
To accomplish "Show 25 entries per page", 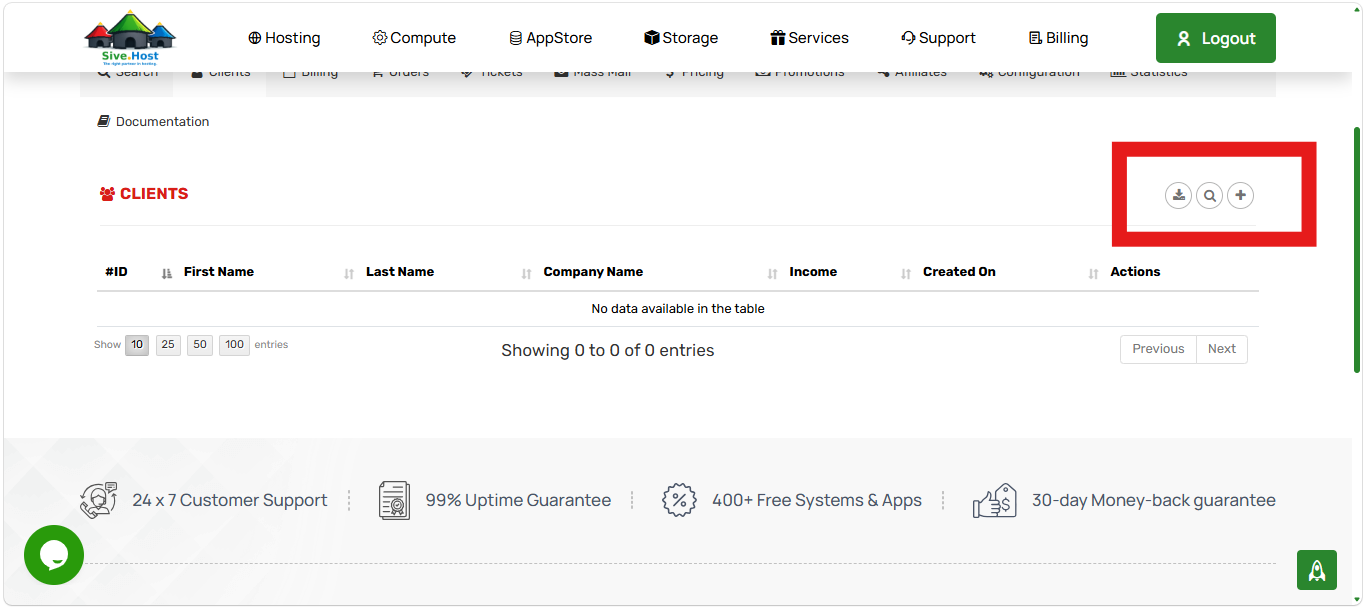I will click(168, 345).
